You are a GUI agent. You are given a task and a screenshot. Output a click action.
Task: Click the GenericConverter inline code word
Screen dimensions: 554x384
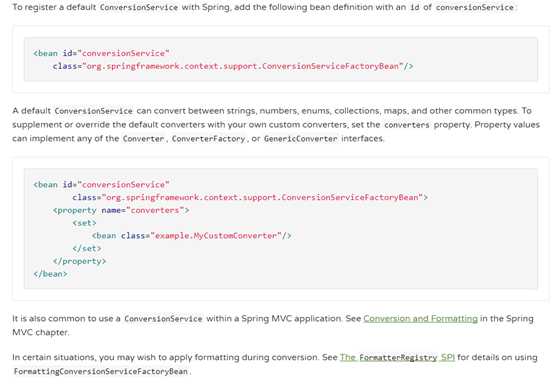[x=301, y=139]
